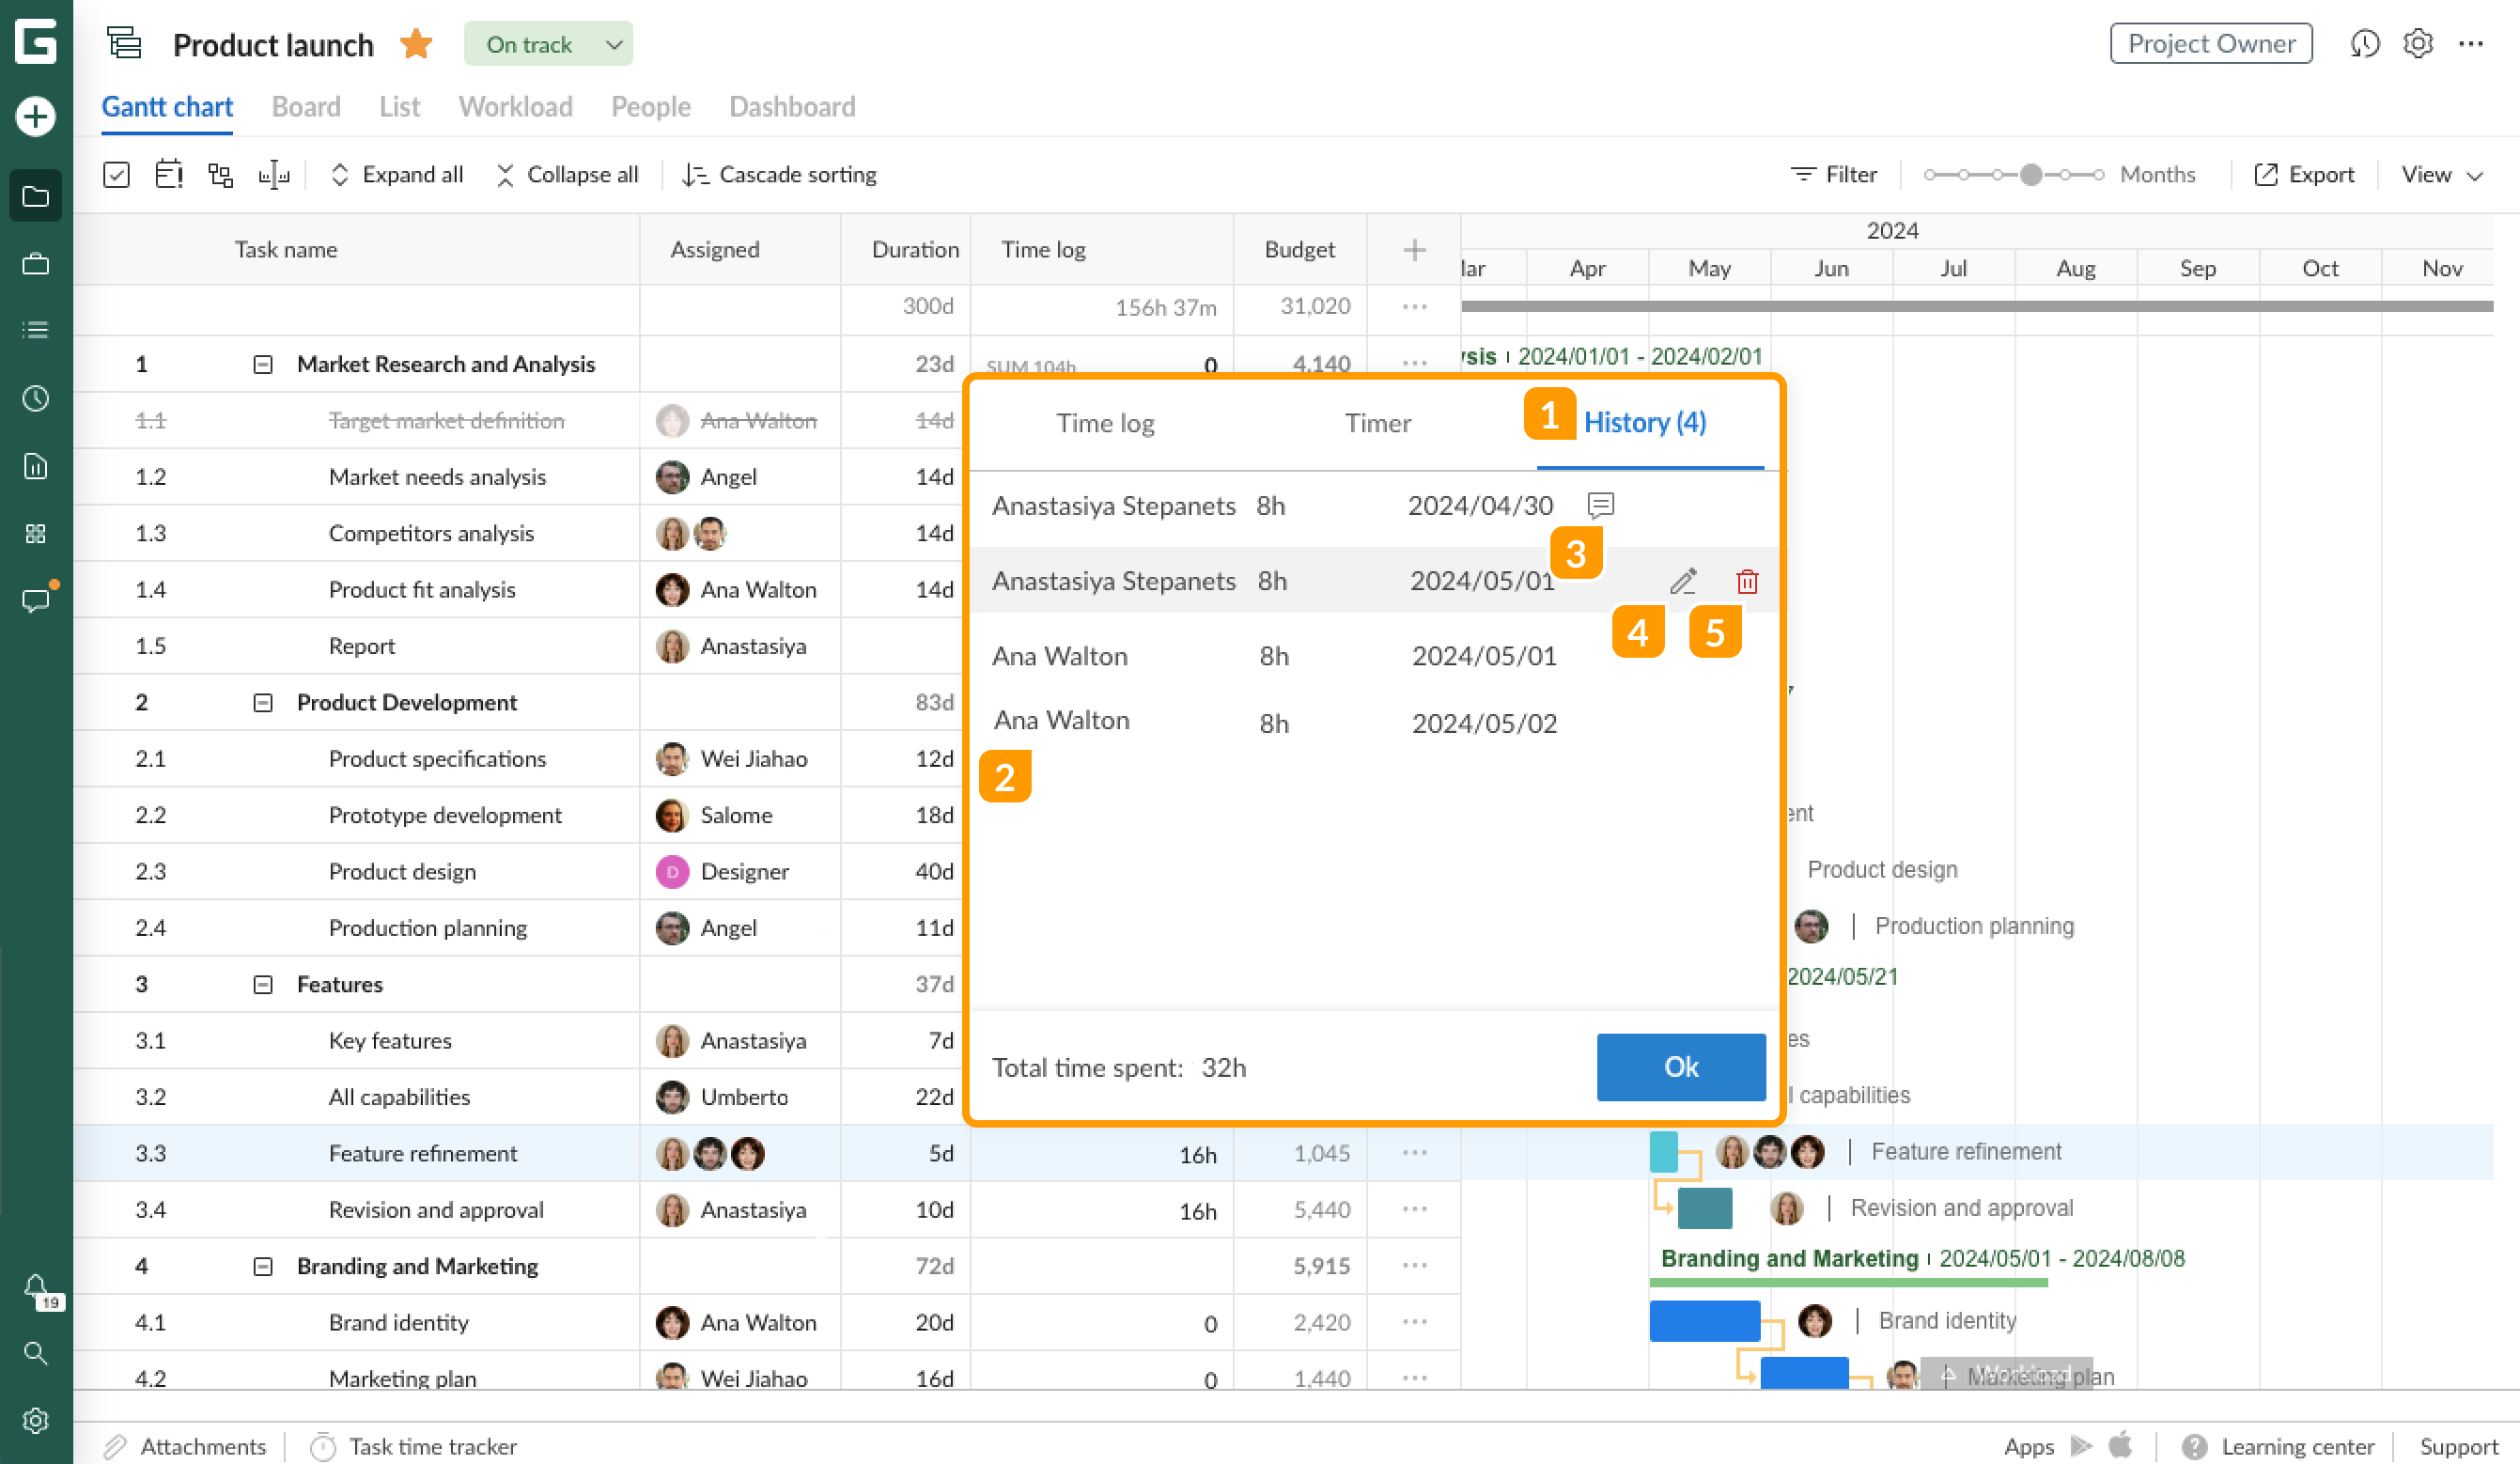Open project settings gear in header
Image resolution: width=2520 pixels, height=1464 pixels.
(x=2418, y=44)
